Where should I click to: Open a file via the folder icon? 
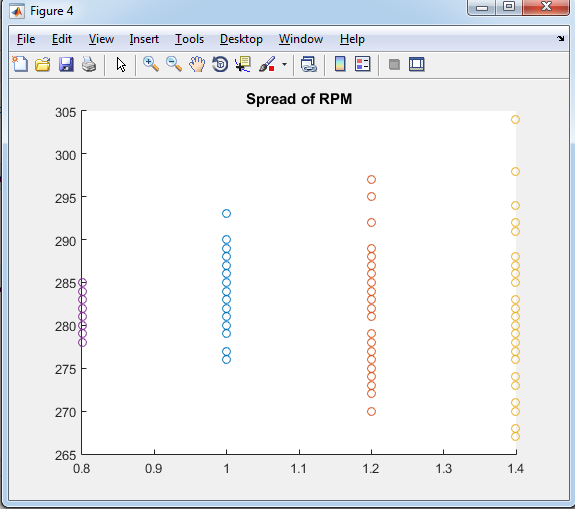(43, 65)
